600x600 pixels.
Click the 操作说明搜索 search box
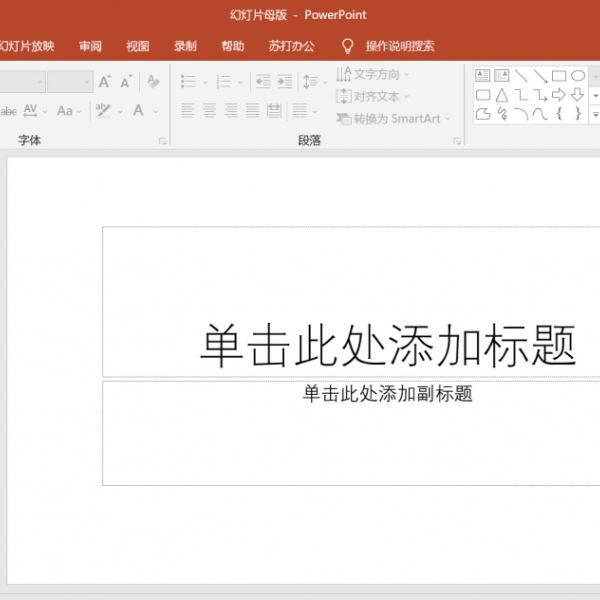click(x=399, y=46)
